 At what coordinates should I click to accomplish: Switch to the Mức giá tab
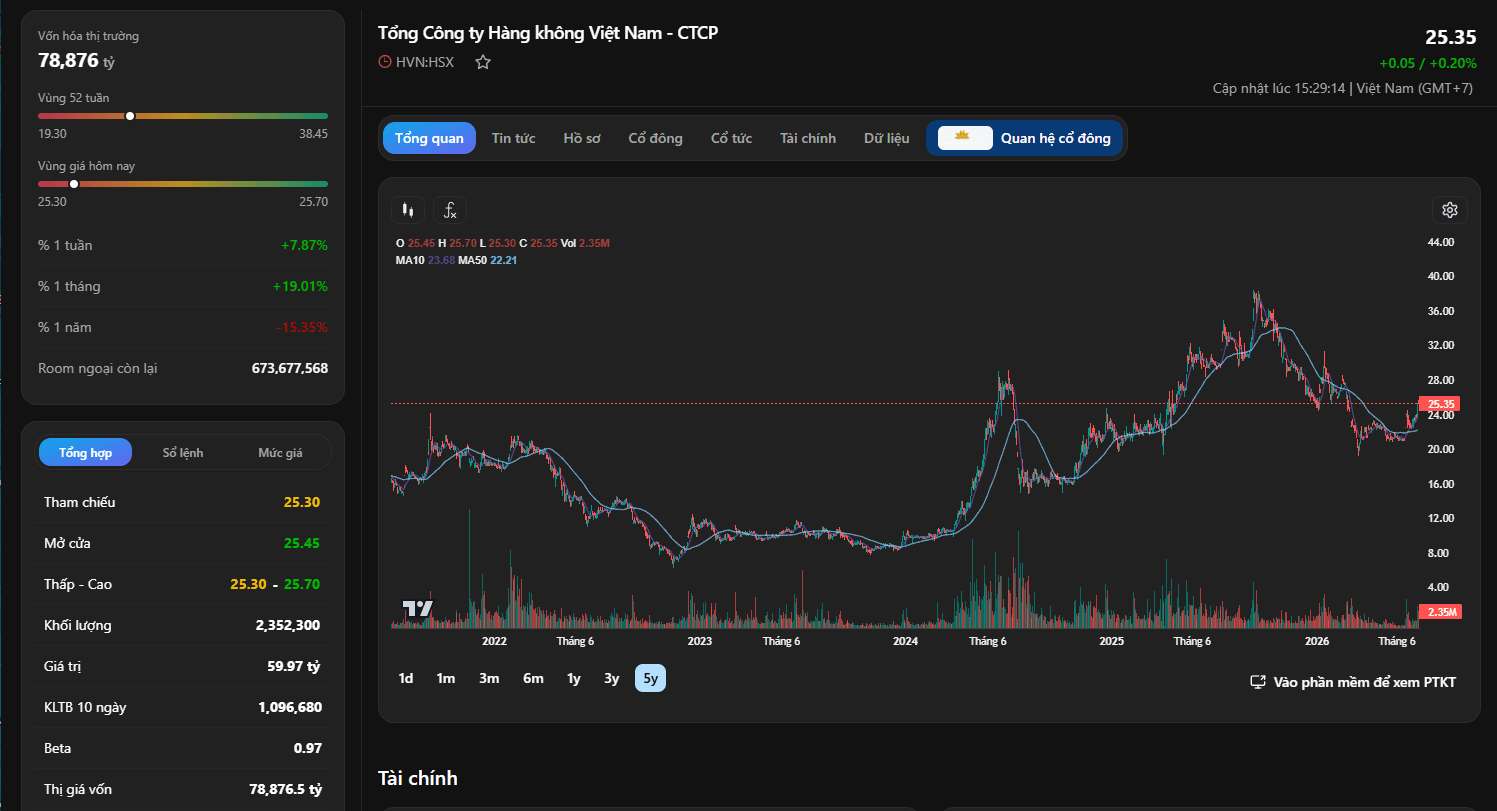(280, 453)
